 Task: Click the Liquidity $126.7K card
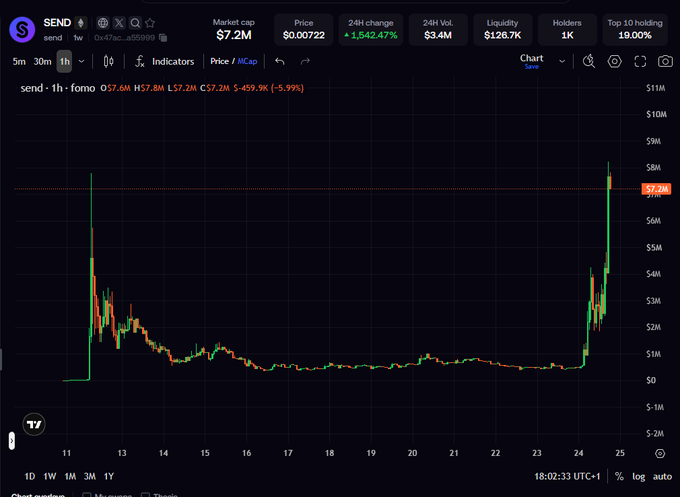[x=503, y=29]
